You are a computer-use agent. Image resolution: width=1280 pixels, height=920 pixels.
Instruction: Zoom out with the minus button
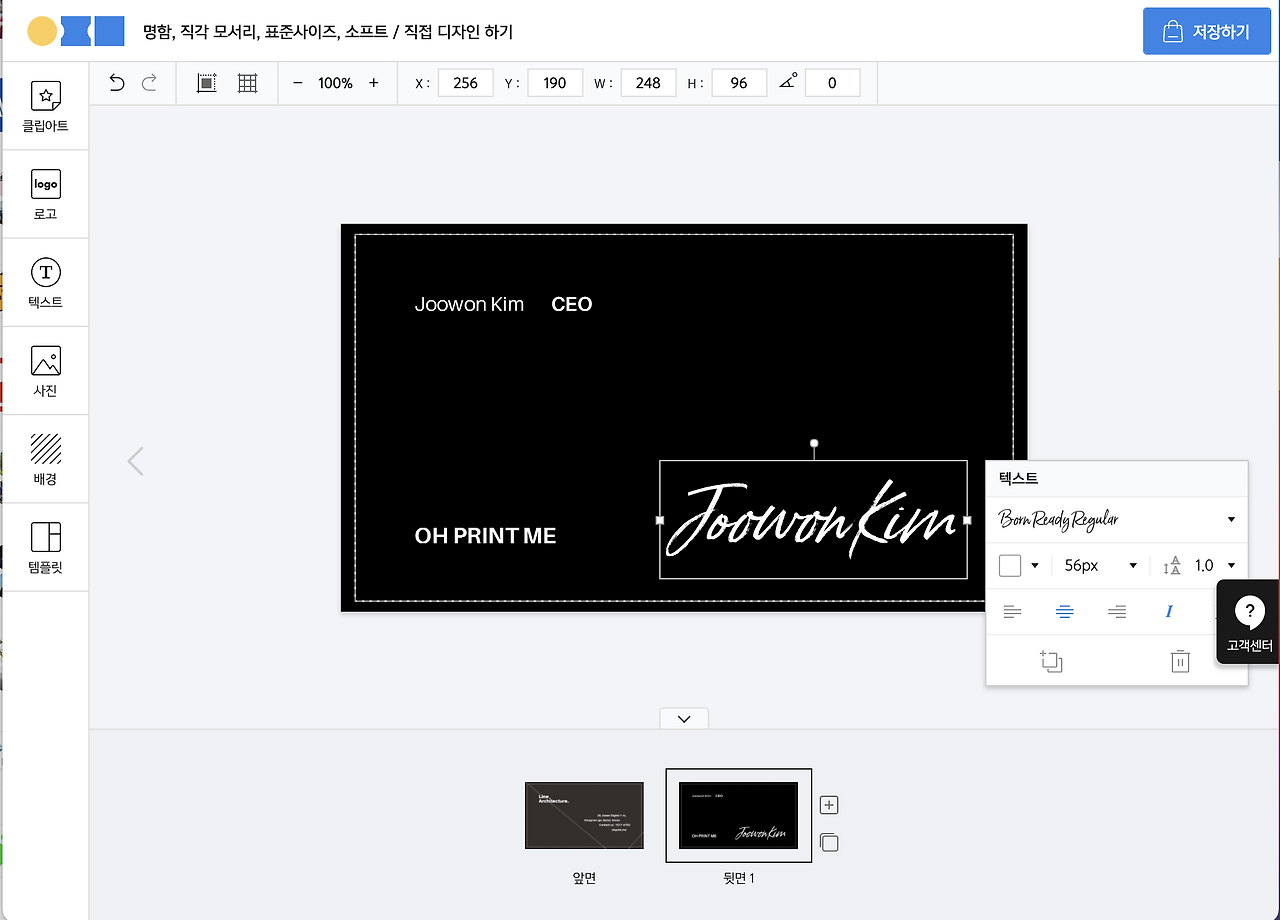pos(297,83)
